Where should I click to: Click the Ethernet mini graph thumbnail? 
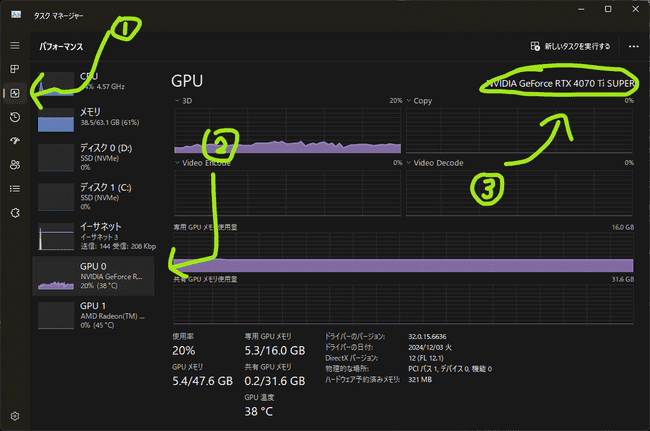click(x=56, y=237)
